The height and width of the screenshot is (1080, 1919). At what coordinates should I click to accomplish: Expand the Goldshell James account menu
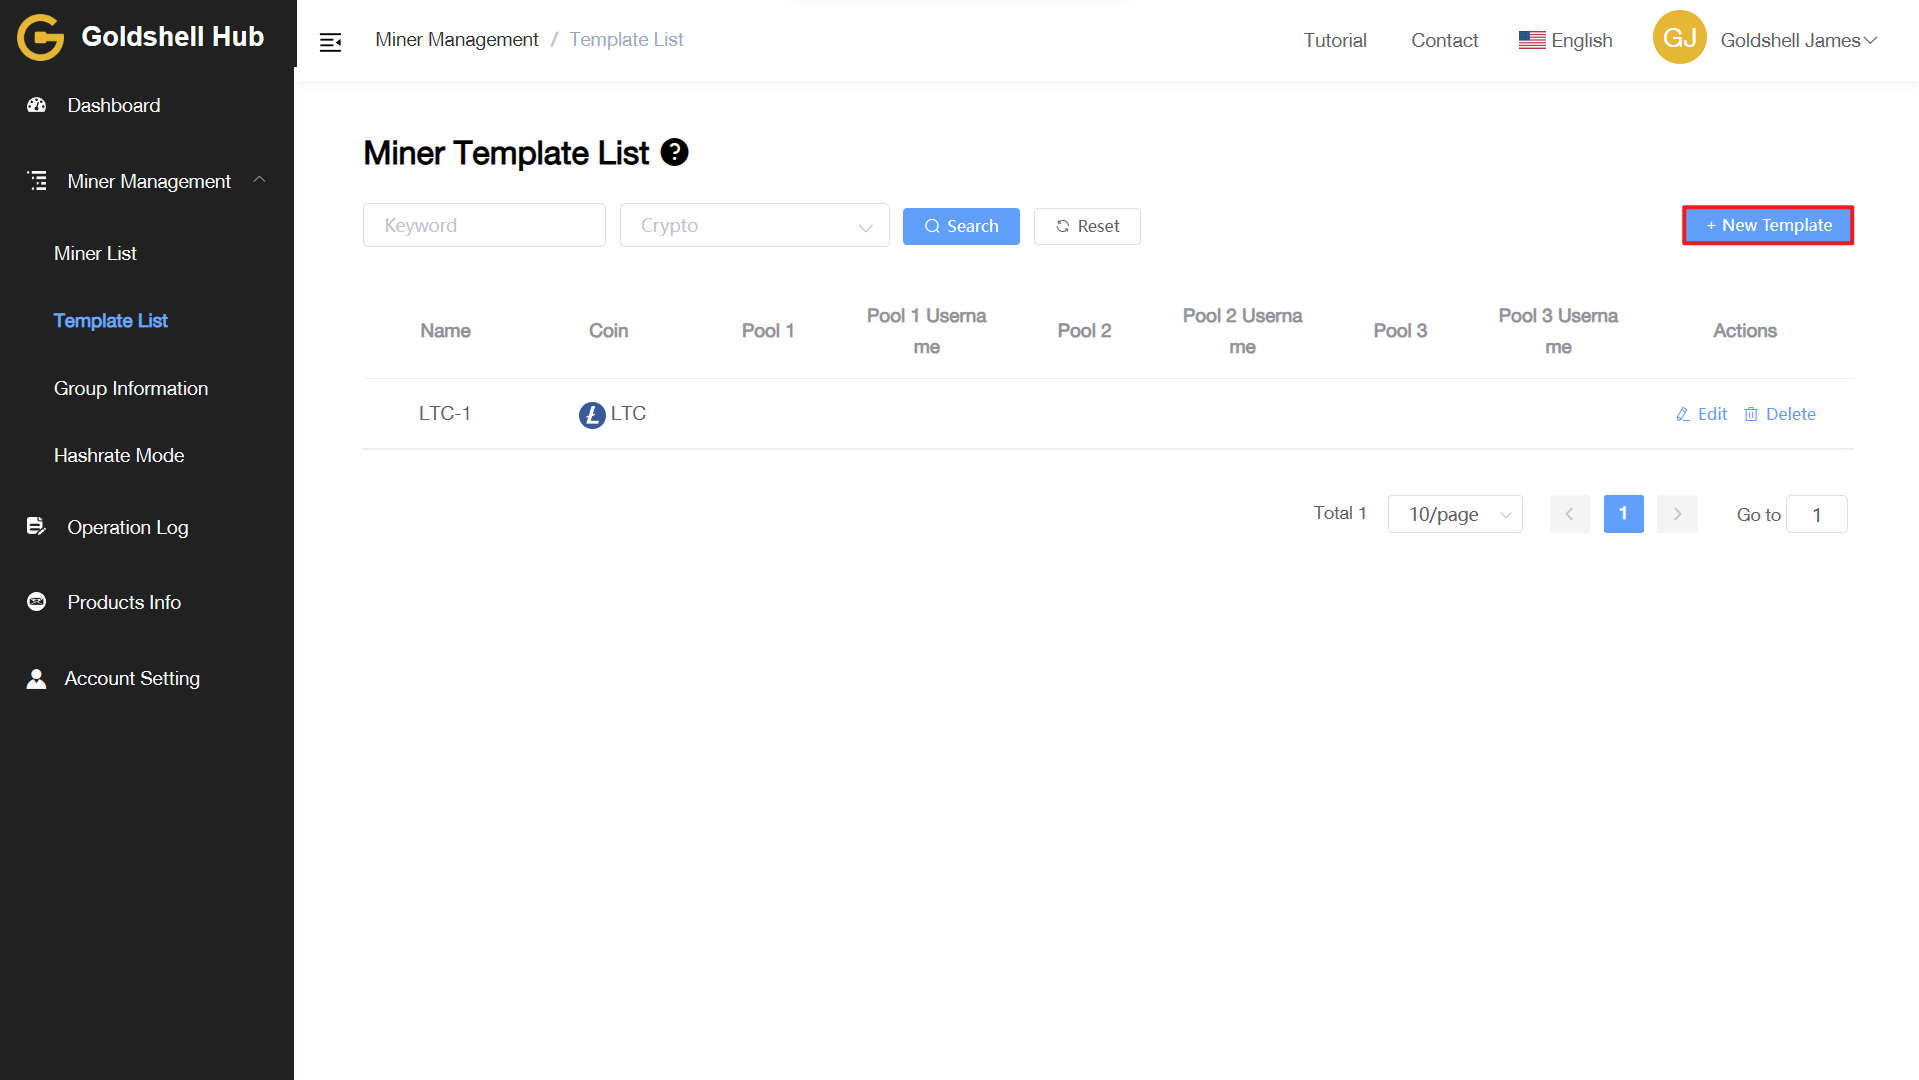click(1798, 40)
